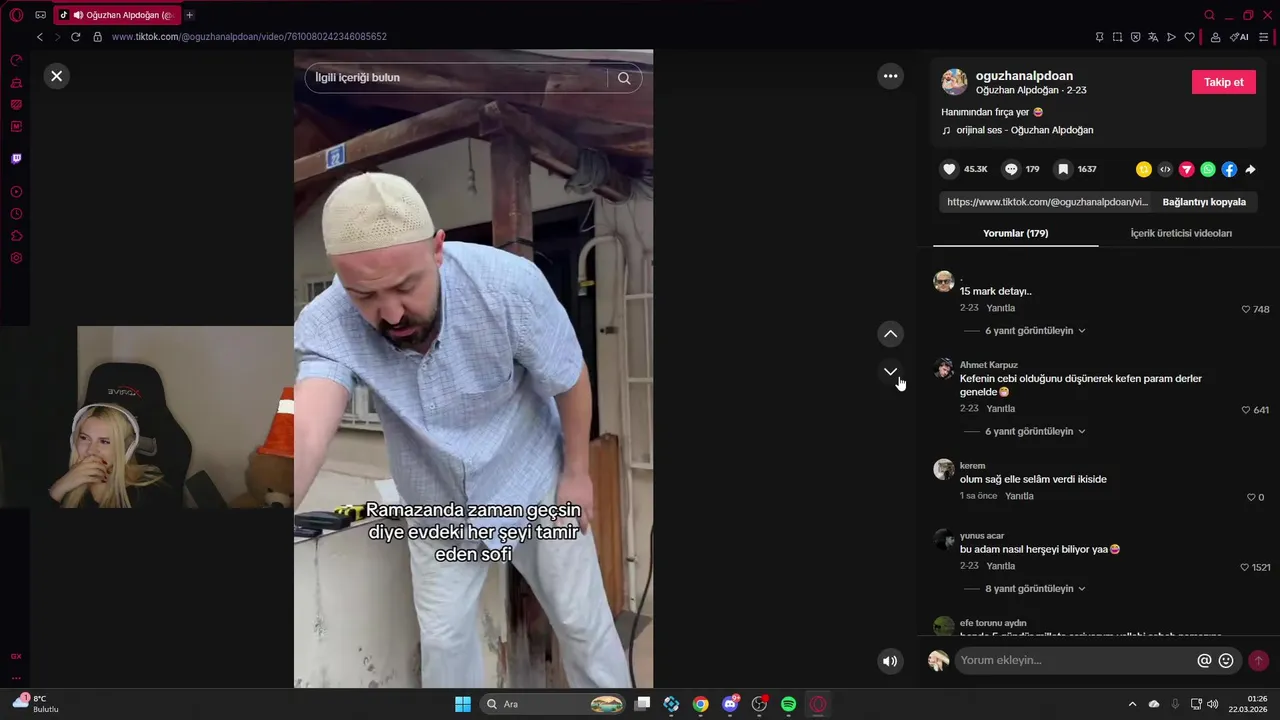The height and width of the screenshot is (720, 1280).
Task: Open browser profile account icon
Action: [x=1215, y=37]
